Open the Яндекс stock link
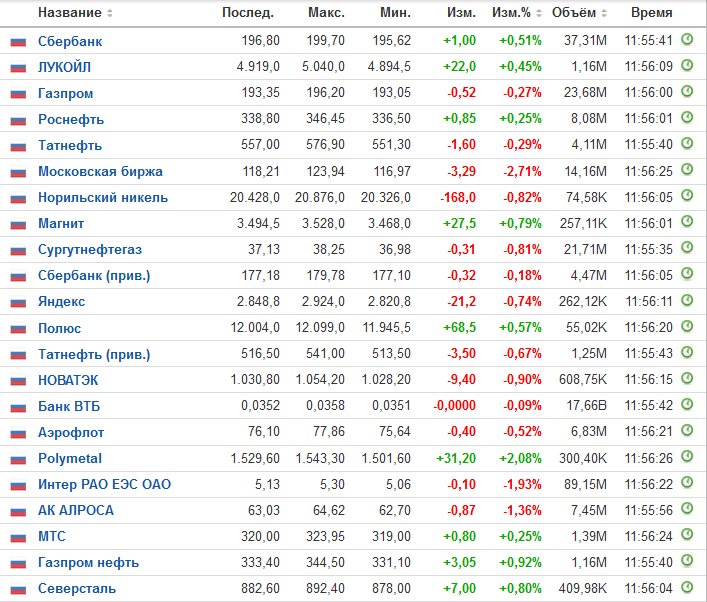Screen dimensions: 707x602 pos(61,302)
